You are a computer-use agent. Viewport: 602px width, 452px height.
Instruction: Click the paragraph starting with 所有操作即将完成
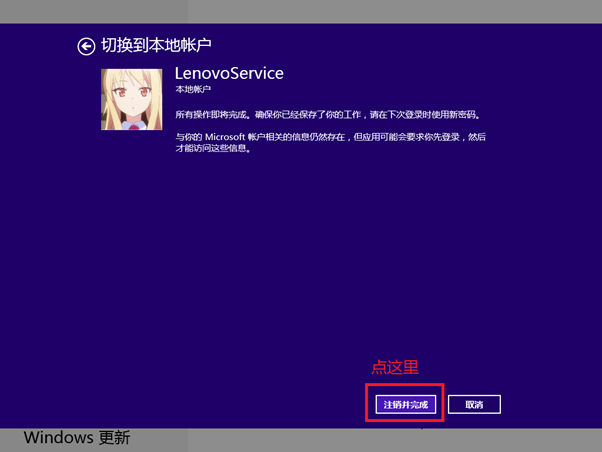click(x=328, y=114)
